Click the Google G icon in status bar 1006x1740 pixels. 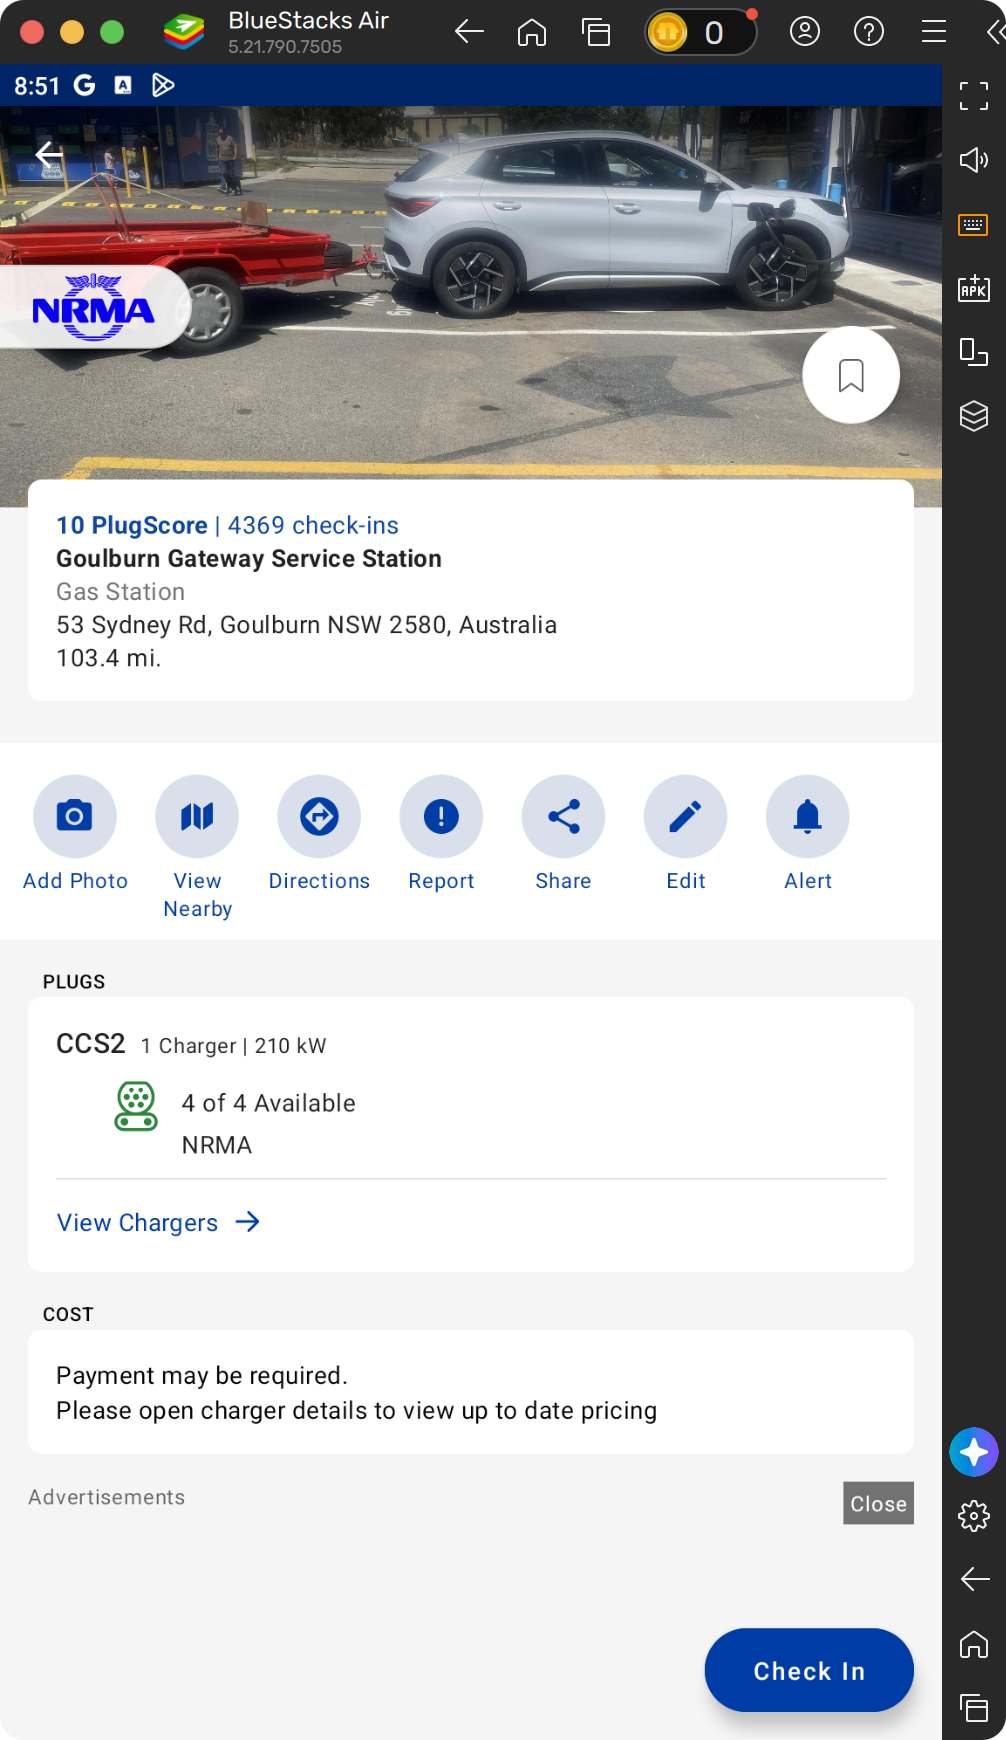pos(85,86)
